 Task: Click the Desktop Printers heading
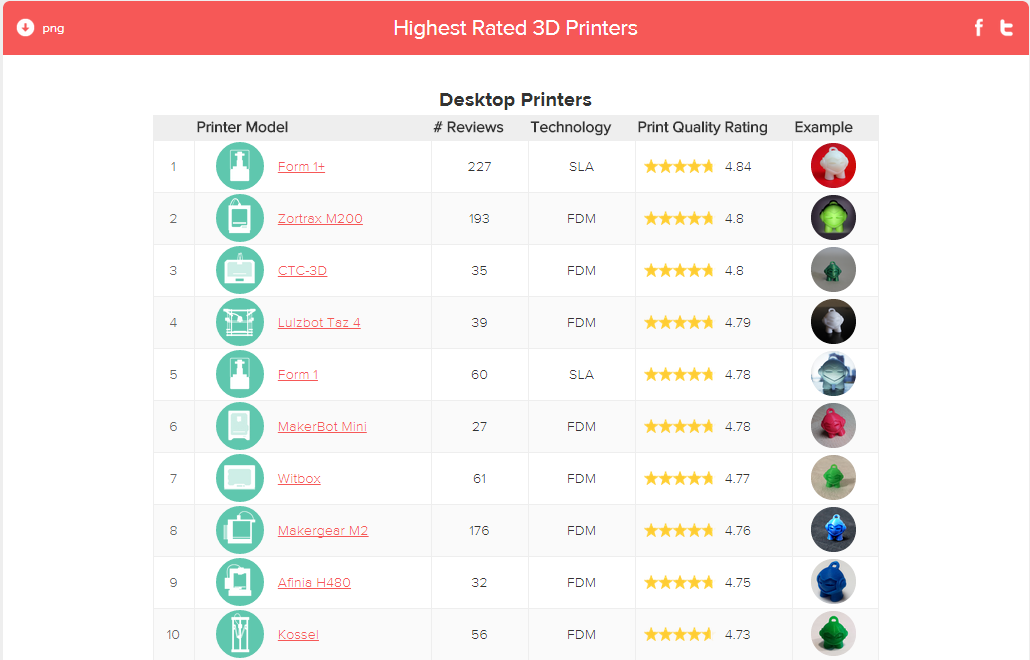click(x=515, y=100)
